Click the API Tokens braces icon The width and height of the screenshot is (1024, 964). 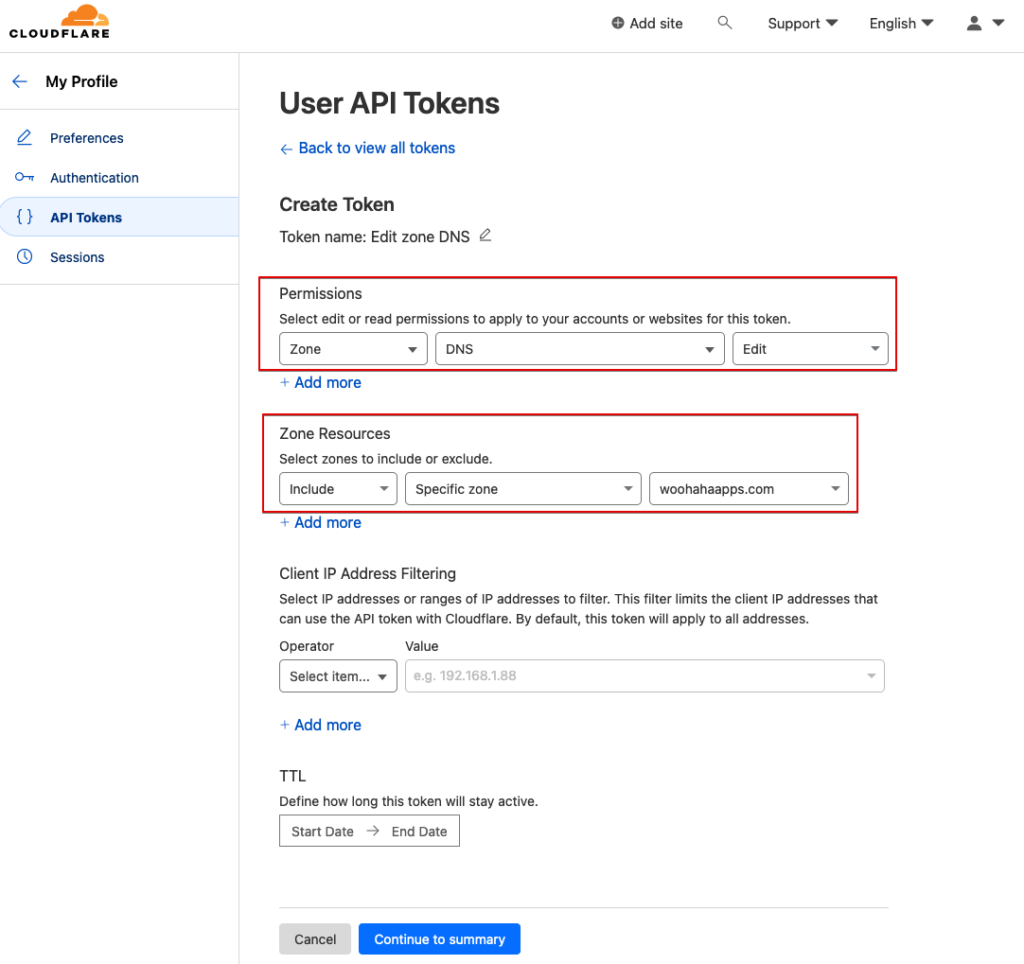point(24,217)
